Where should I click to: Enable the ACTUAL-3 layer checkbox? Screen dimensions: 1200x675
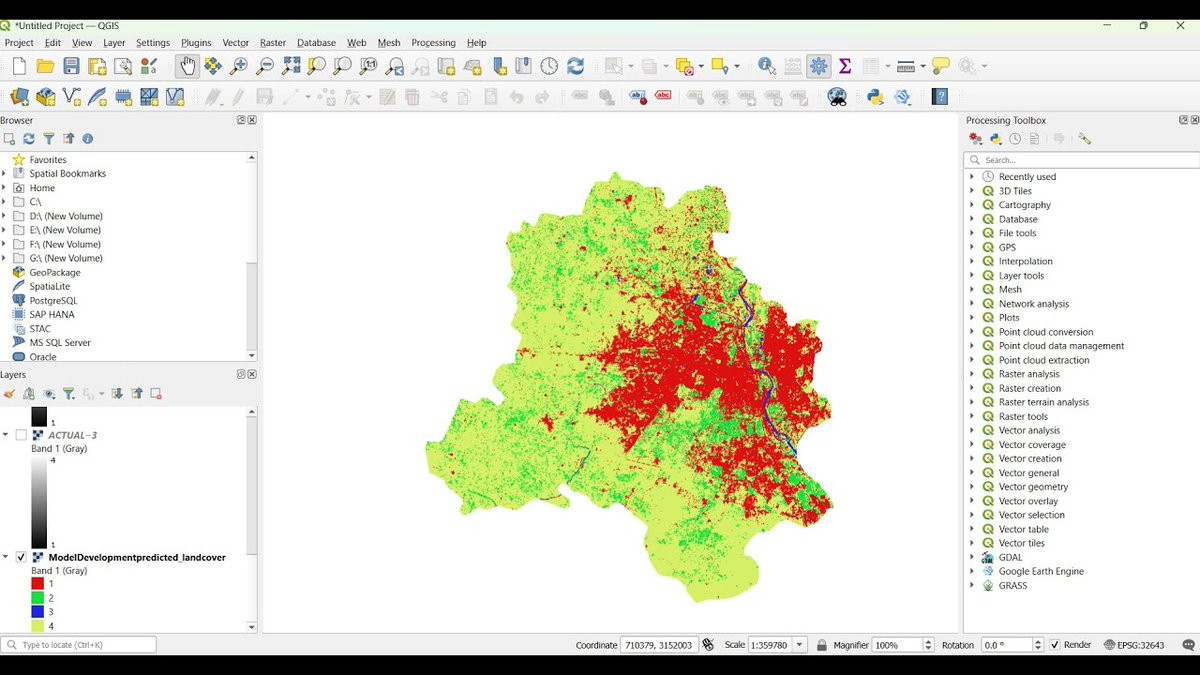21,435
